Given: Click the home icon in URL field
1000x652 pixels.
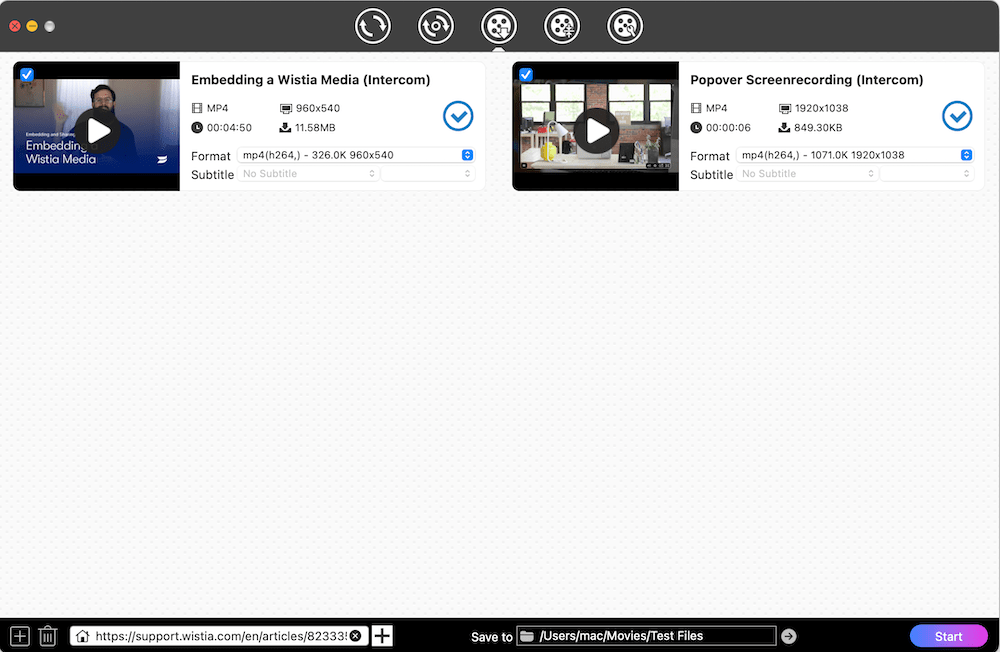Looking at the screenshot, I should [82, 636].
